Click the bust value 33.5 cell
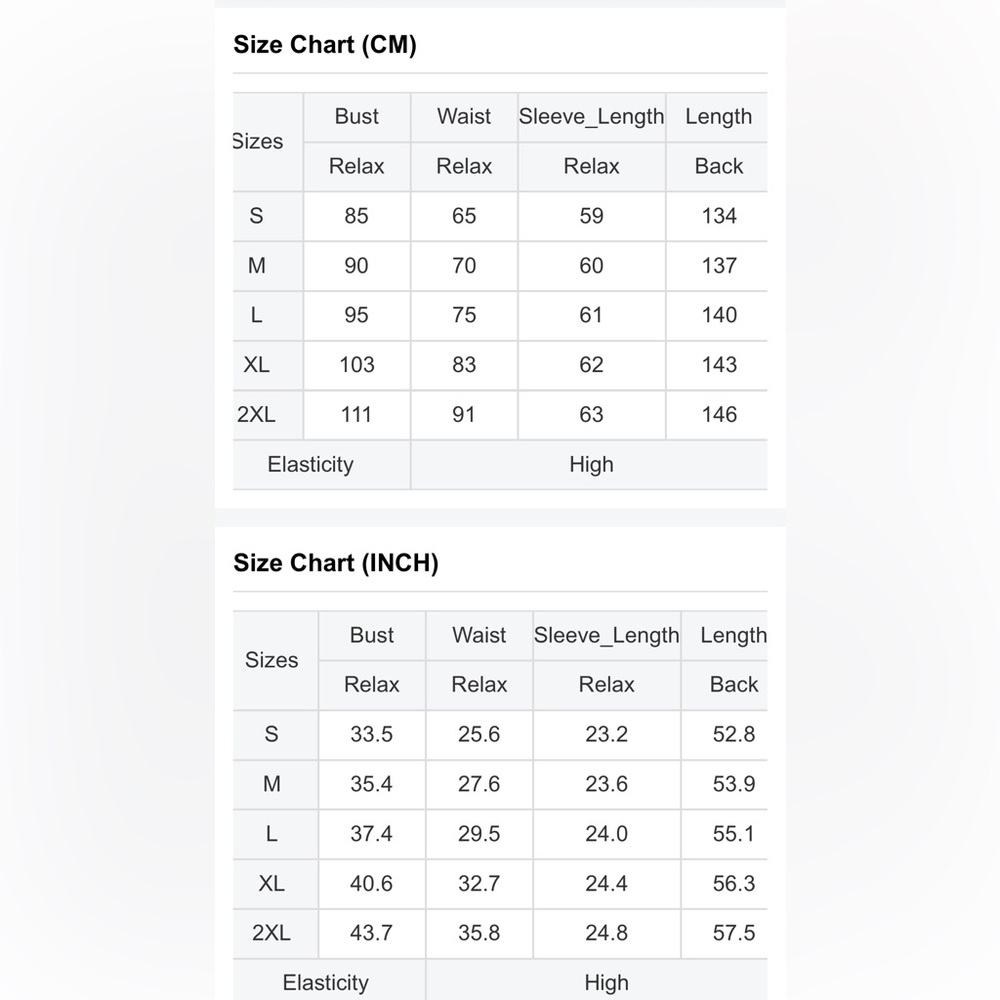 click(x=372, y=734)
